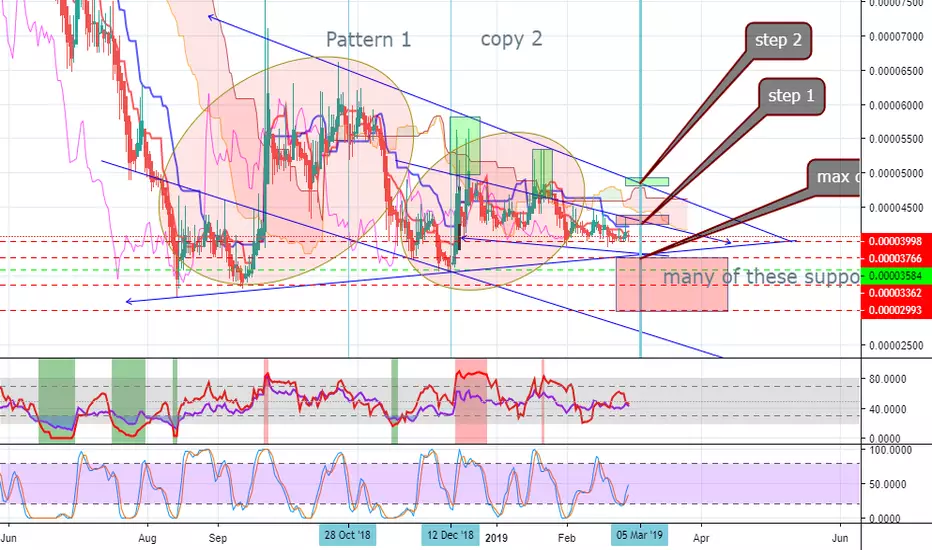Click the 'Aug' time axis label
The height and width of the screenshot is (550, 932).
(x=147, y=538)
